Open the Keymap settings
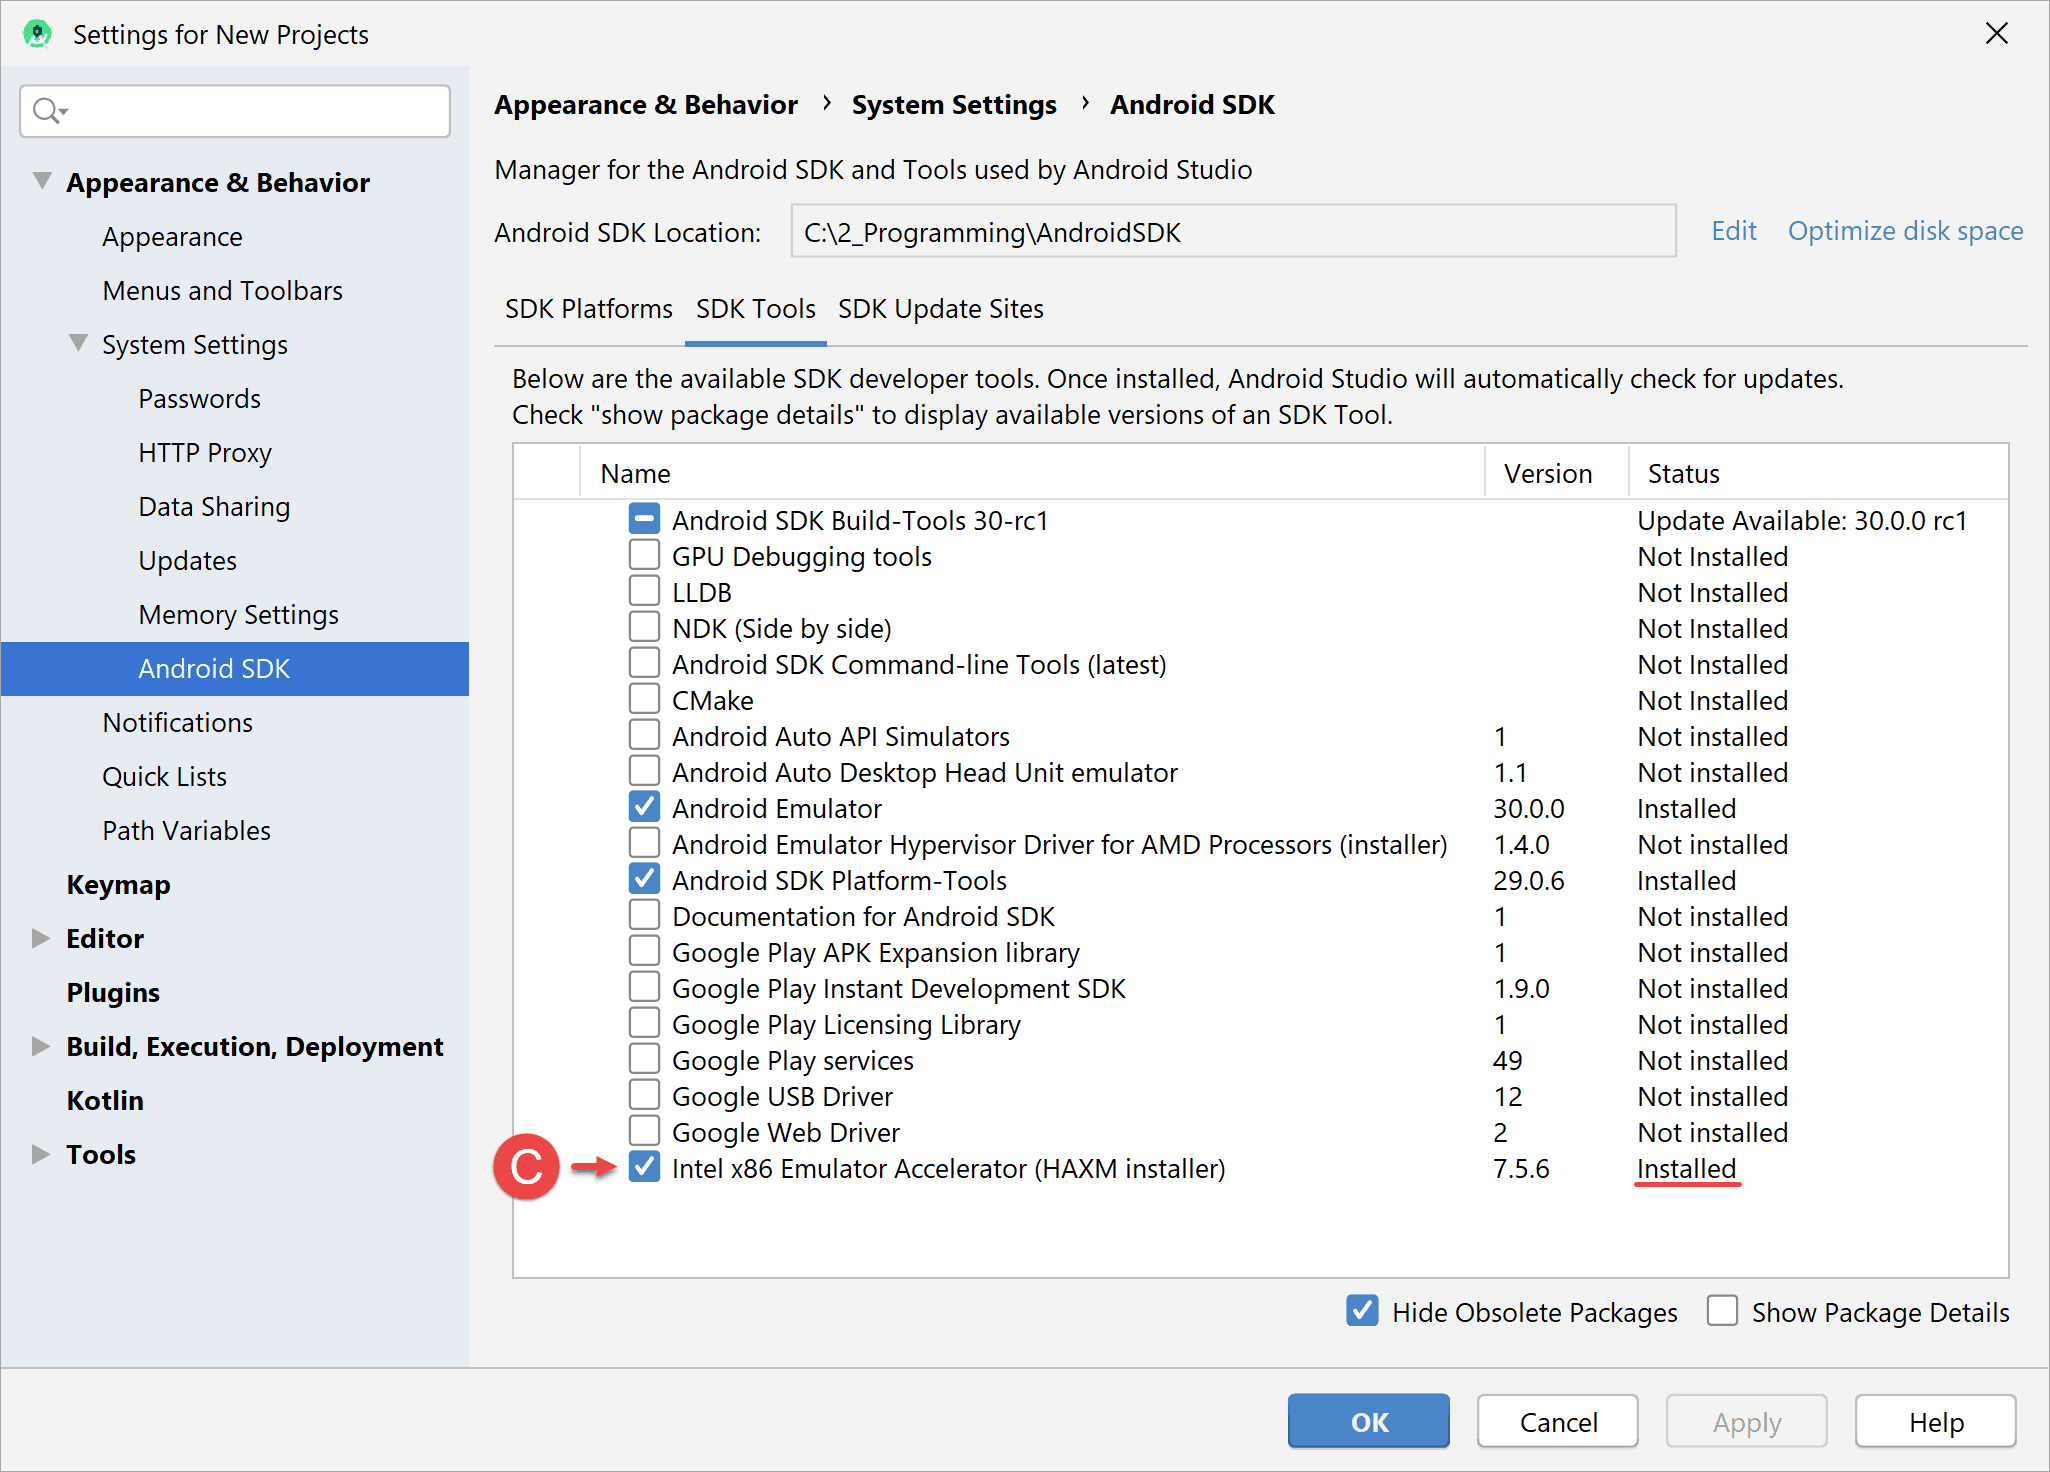The image size is (2050, 1472). (x=118, y=885)
